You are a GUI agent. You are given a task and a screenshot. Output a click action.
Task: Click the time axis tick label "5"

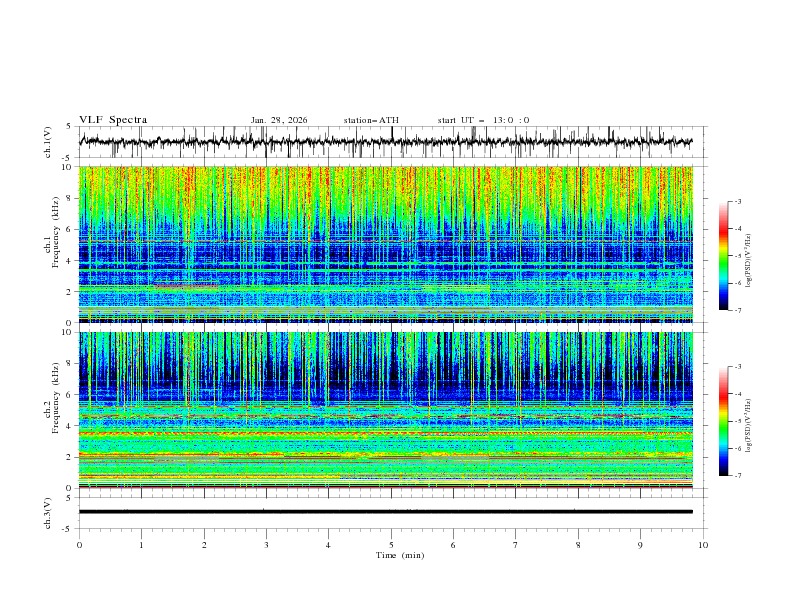pos(391,545)
